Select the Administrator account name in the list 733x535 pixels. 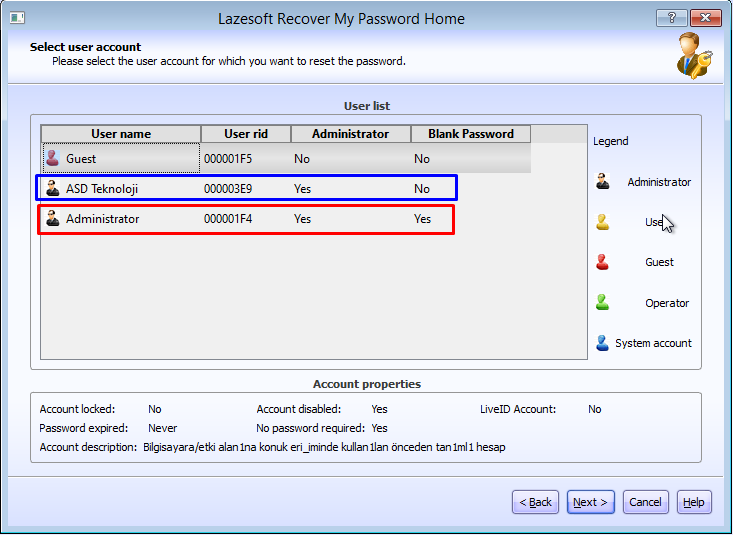pyautogui.click(x=102, y=219)
